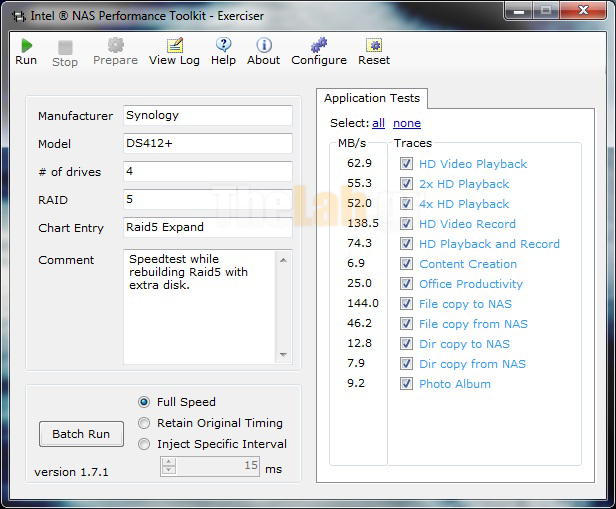Click the Select none link
Screen dimensions: 616x509
(x=407, y=123)
